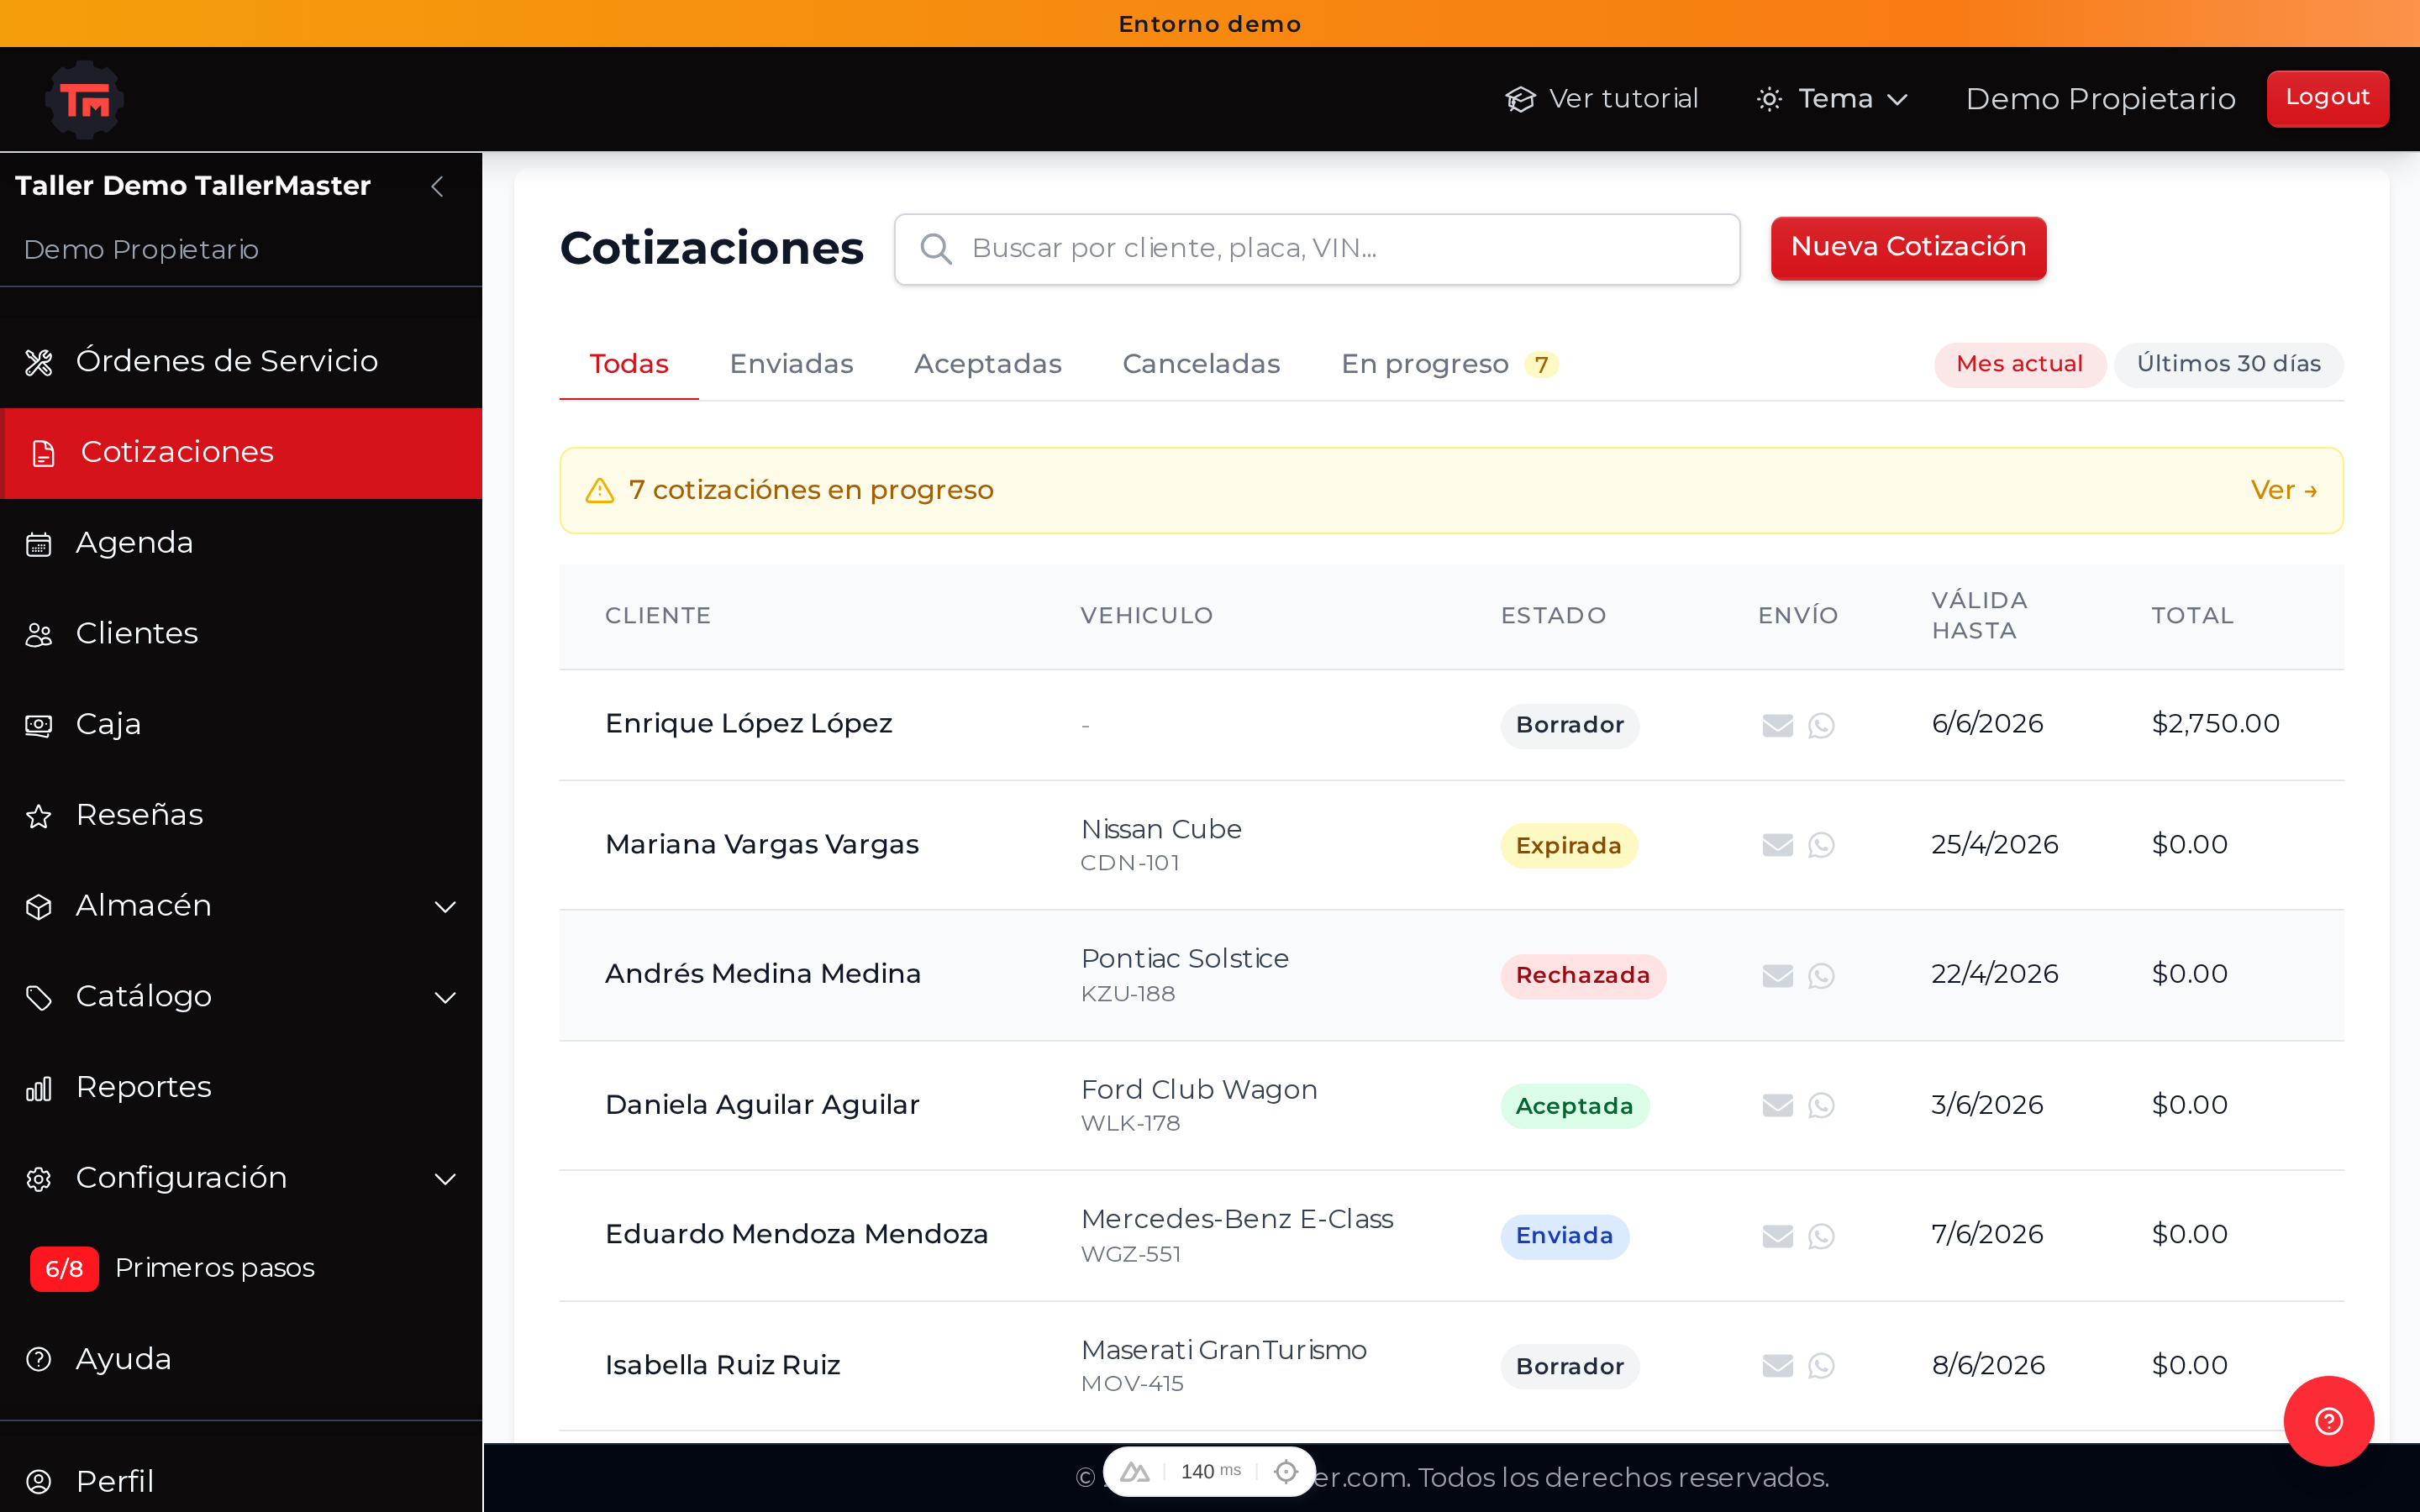Toggle the Mes actual filter
This screenshot has width=2420, height=1512.
tap(2019, 364)
